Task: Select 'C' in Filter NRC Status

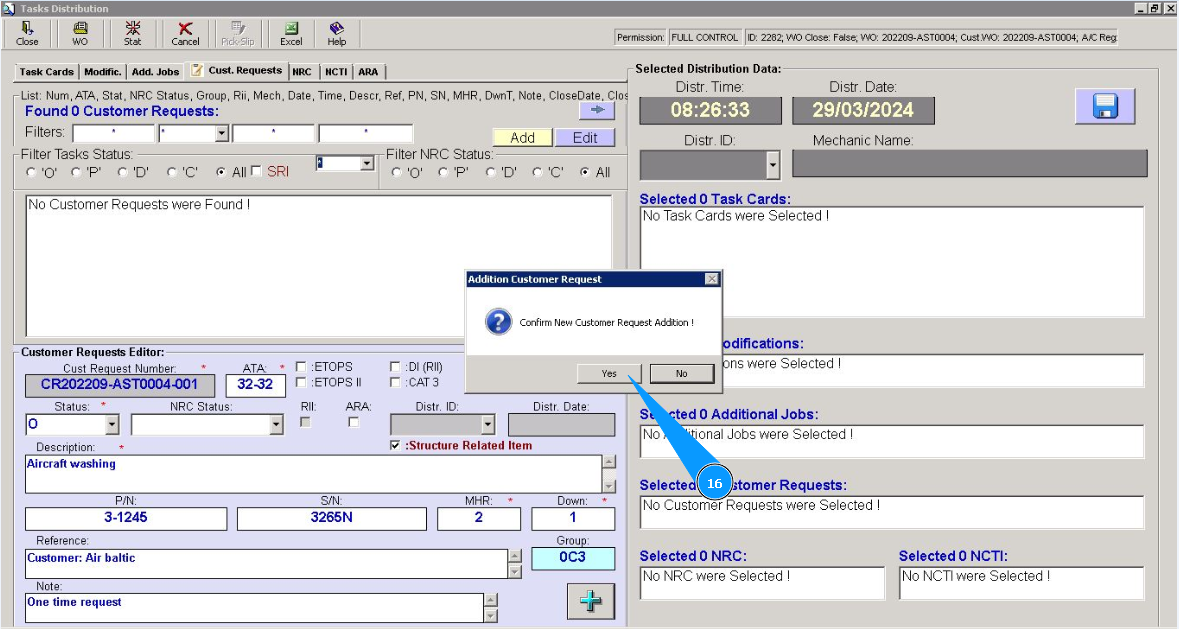Action: point(537,172)
